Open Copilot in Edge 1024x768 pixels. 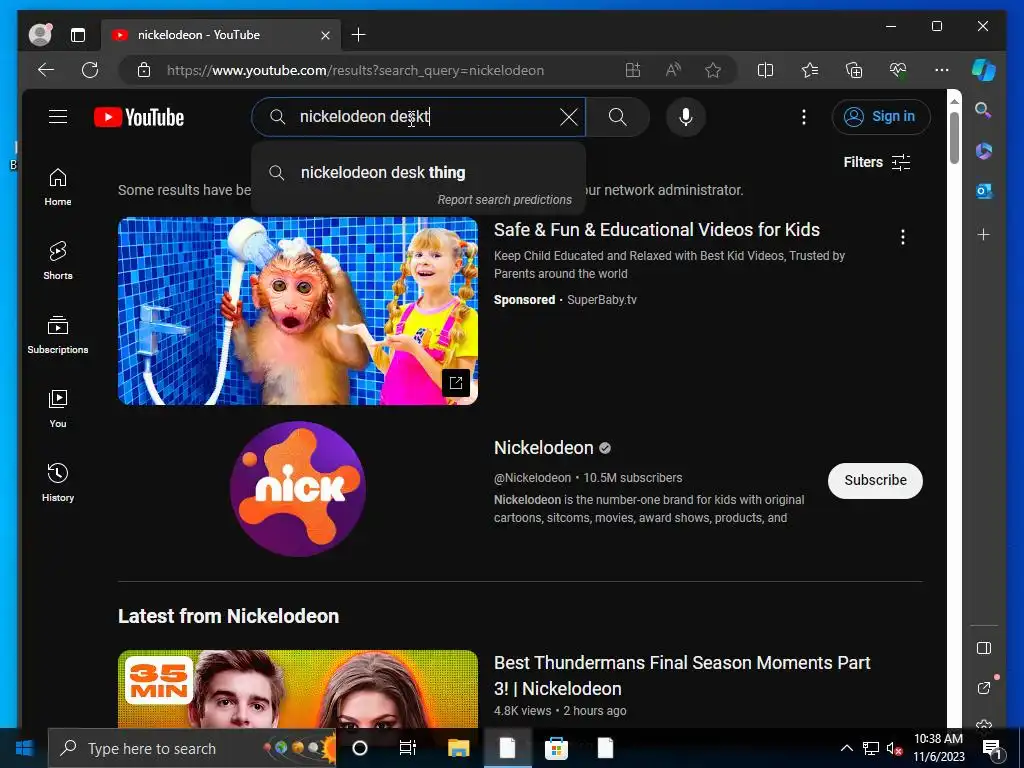coord(984,70)
